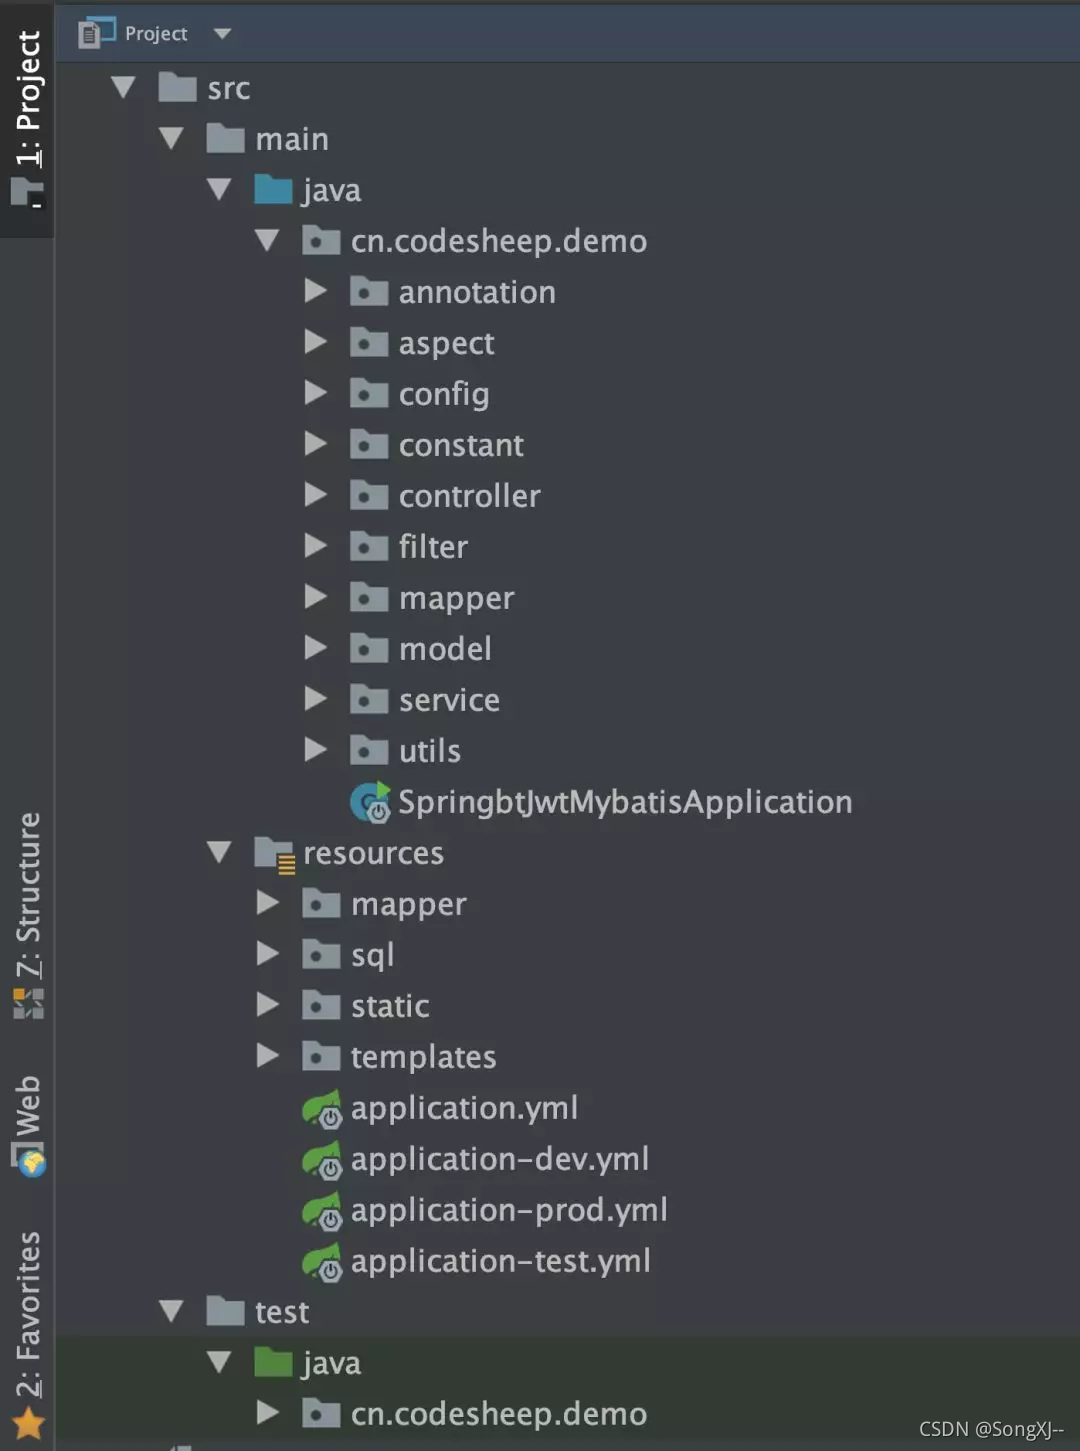The width and height of the screenshot is (1080, 1451).
Task: Open the Project view dropdown arrow
Action: (221, 31)
